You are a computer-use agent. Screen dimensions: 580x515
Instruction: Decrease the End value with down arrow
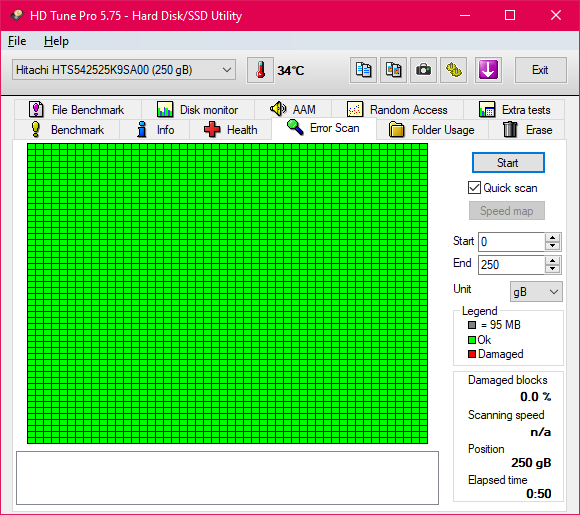[x=552, y=269]
